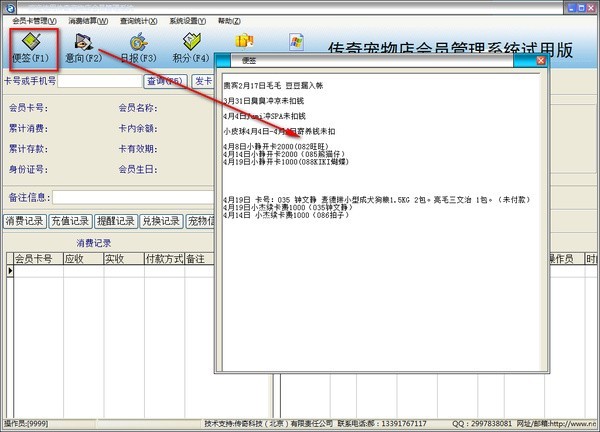
Task: Click the 会员卡号 field label
Action: click(29, 108)
